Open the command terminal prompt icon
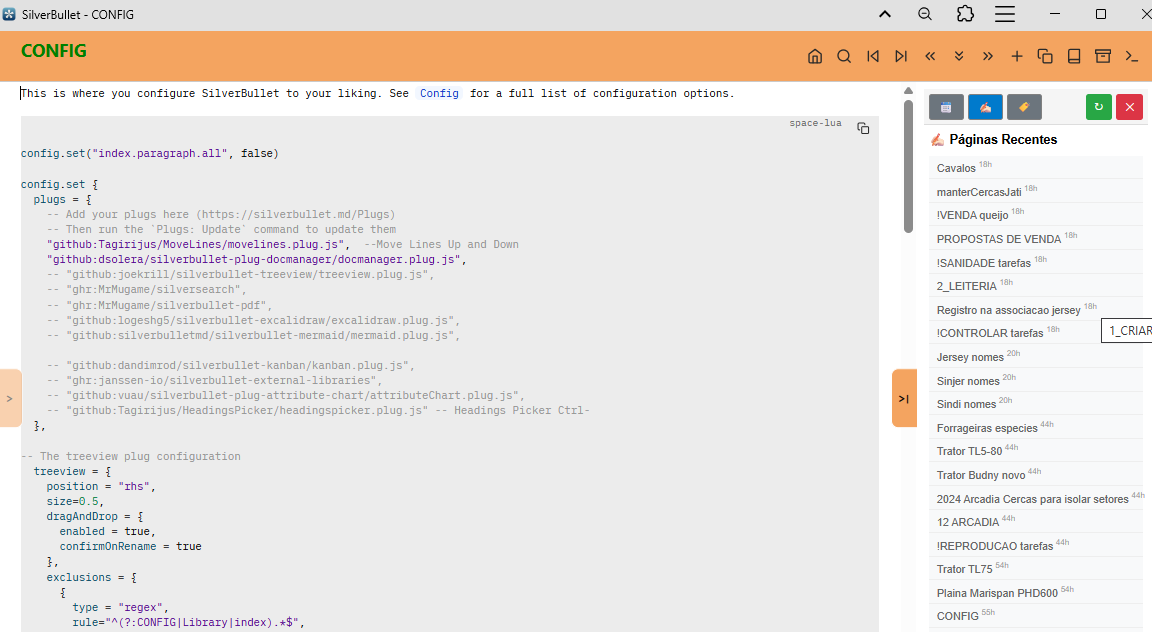The width and height of the screenshot is (1152, 632). coord(1132,57)
